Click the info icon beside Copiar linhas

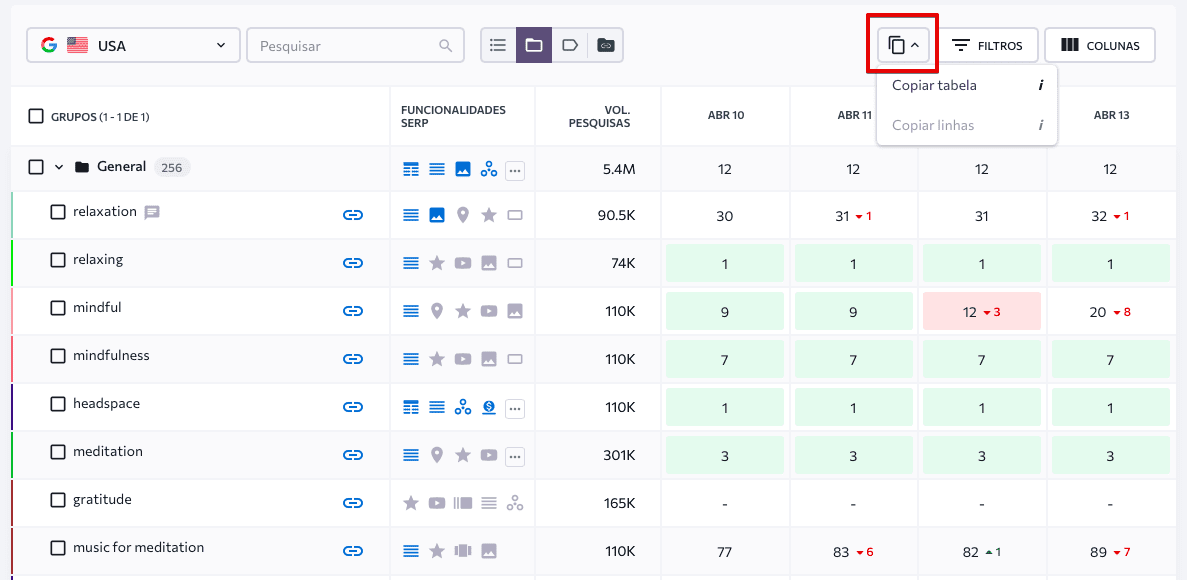[x=1041, y=125]
